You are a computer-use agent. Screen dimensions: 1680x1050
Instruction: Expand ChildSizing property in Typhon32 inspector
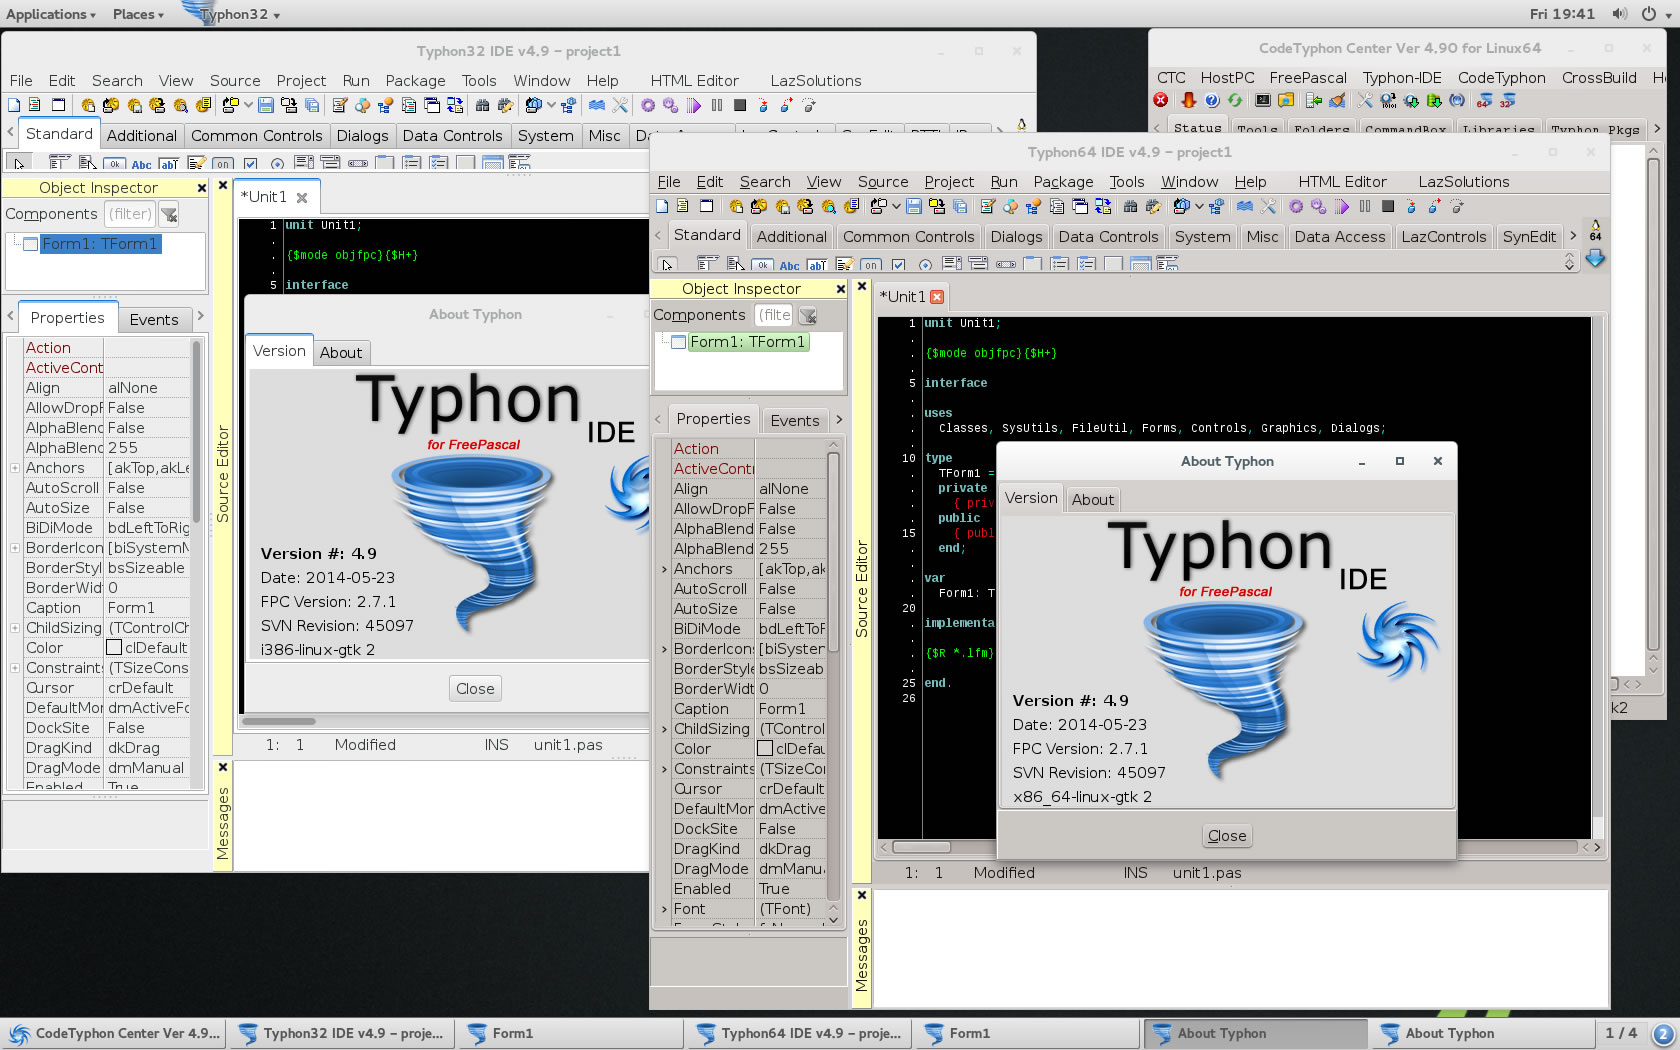click(15, 628)
